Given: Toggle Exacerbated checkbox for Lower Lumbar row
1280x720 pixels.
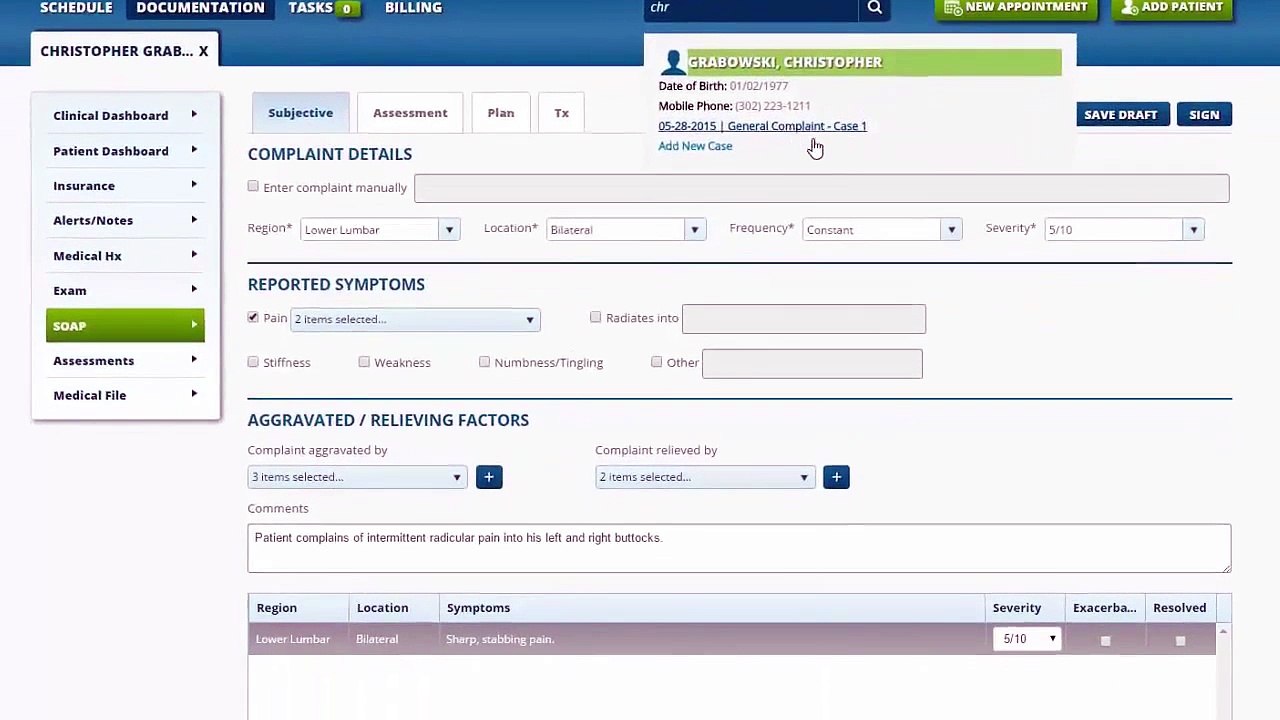Looking at the screenshot, I should point(1105,640).
